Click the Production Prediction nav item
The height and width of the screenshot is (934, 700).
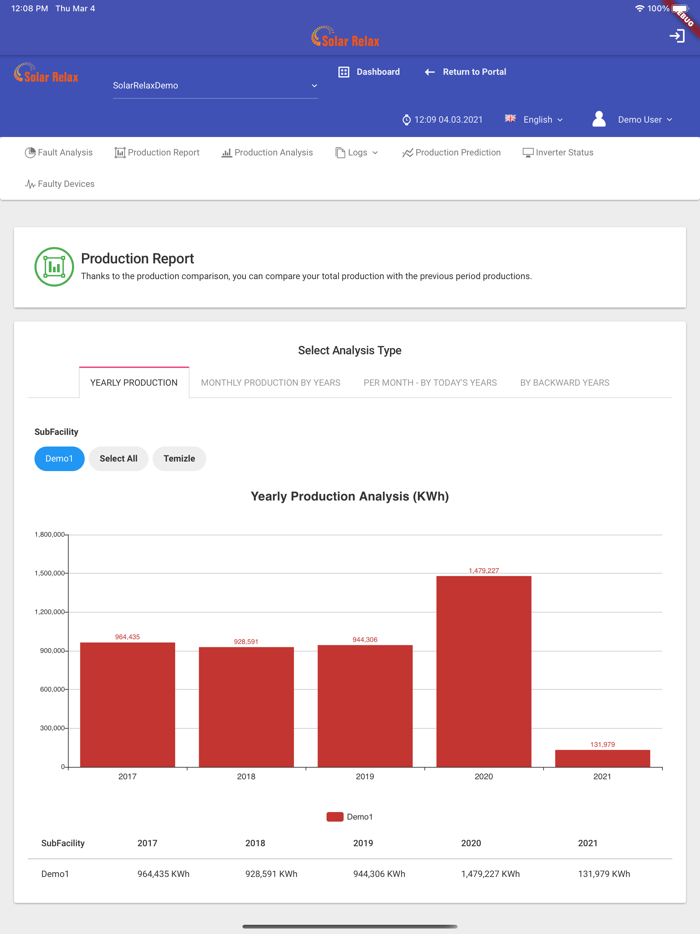(x=451, y=153)
